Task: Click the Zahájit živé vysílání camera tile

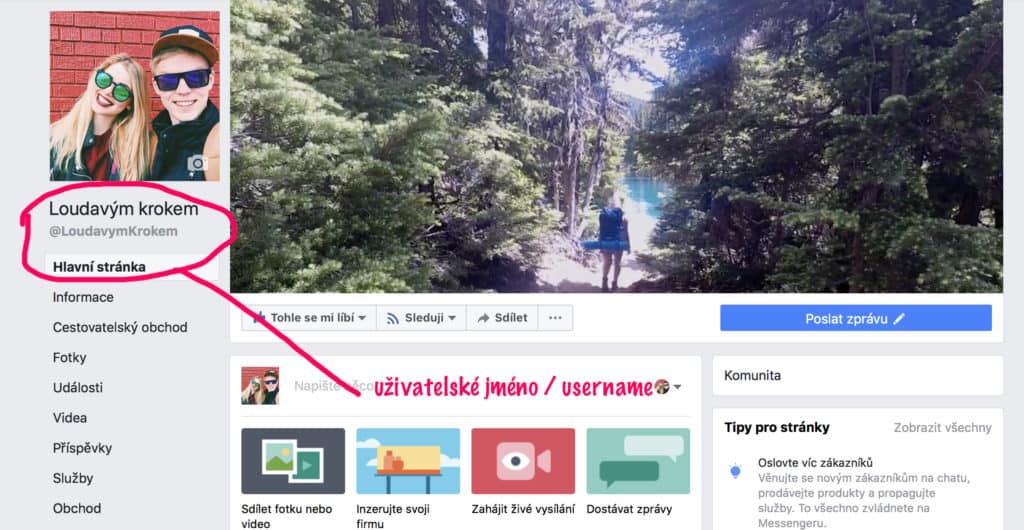Action: pyautogui.click(x=523, y=461)
